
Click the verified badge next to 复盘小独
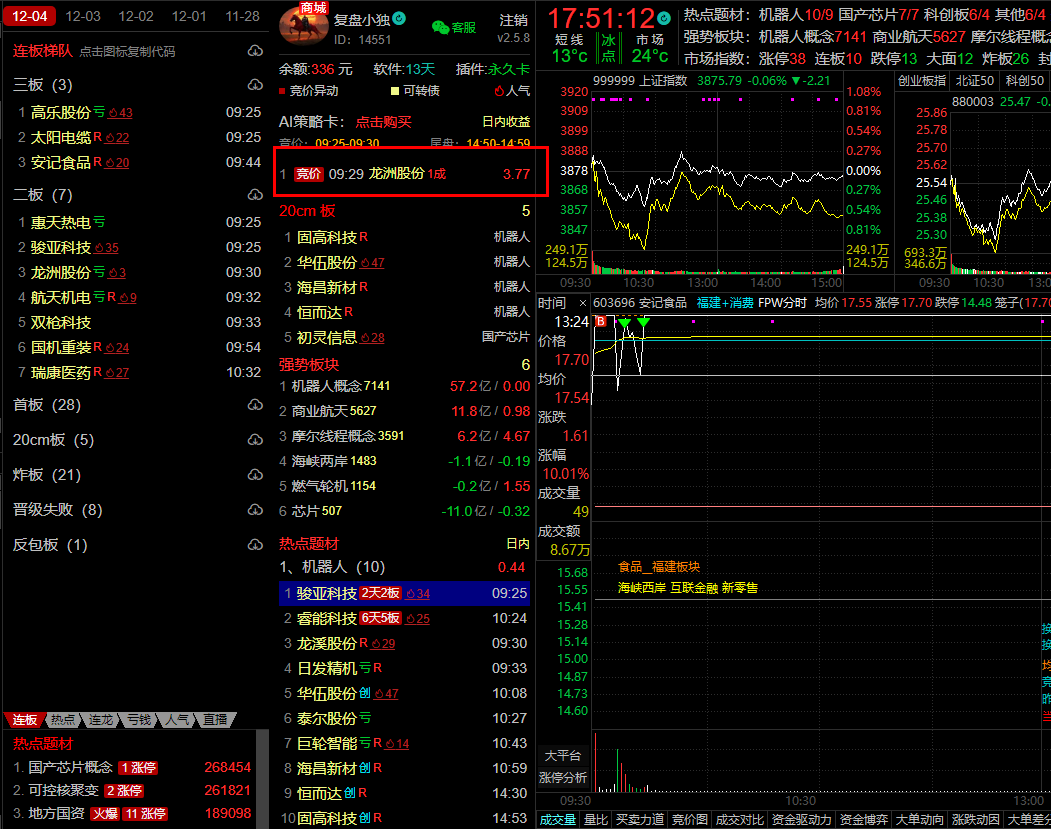[400, 18]
